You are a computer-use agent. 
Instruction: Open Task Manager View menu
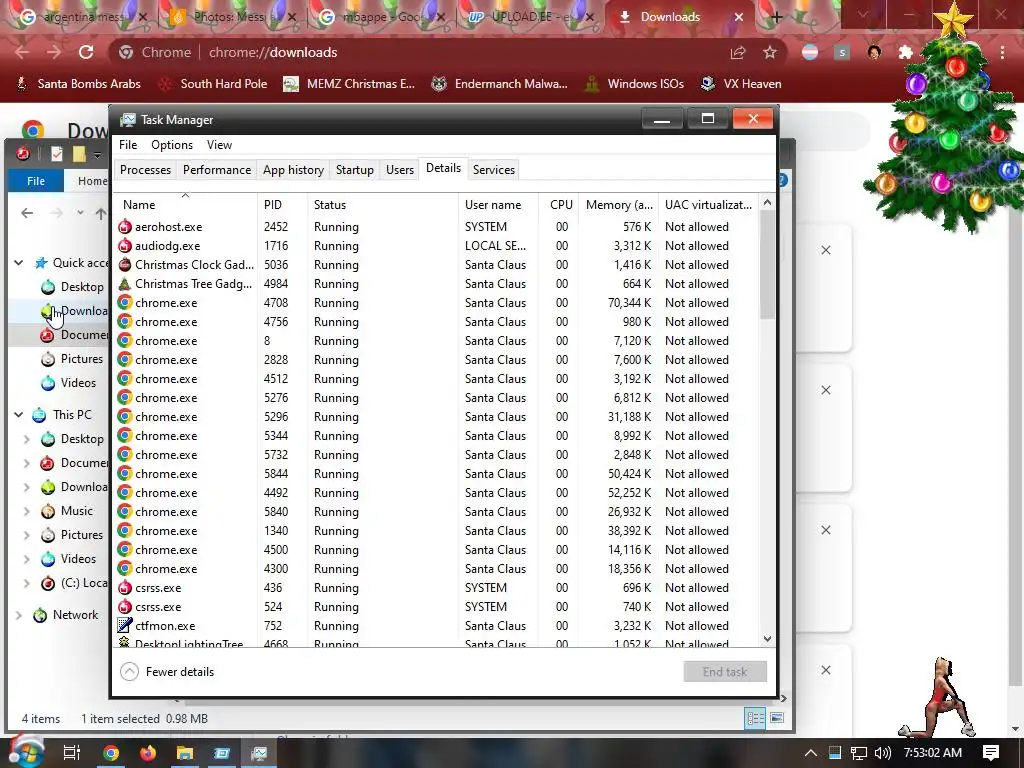(219, 145)
